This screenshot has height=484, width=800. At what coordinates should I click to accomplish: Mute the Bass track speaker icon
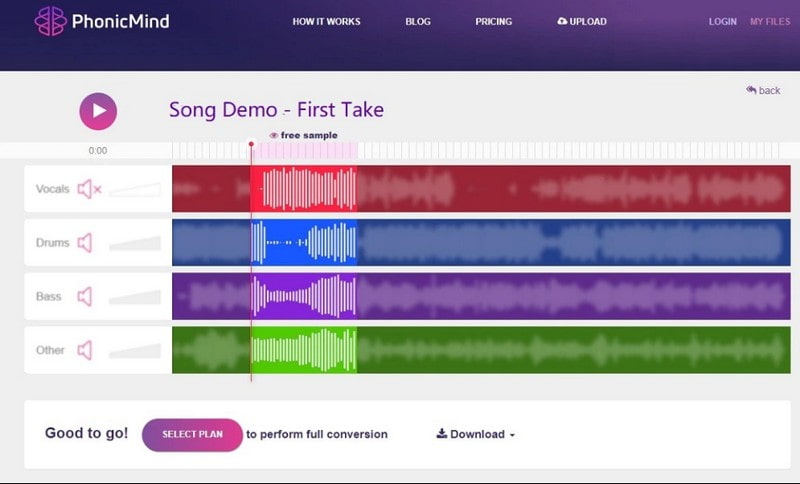pos(85,297)
